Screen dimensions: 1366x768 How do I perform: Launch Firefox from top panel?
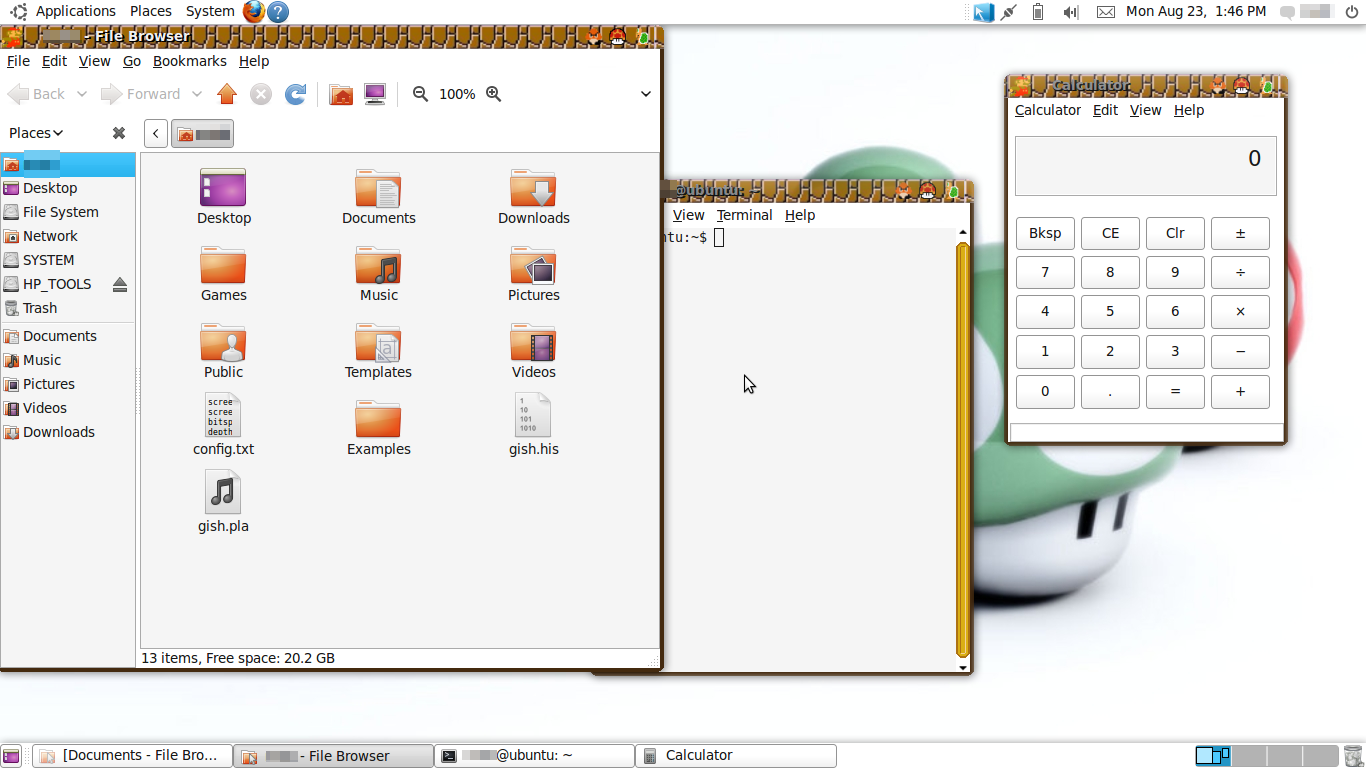click(254, 12)
